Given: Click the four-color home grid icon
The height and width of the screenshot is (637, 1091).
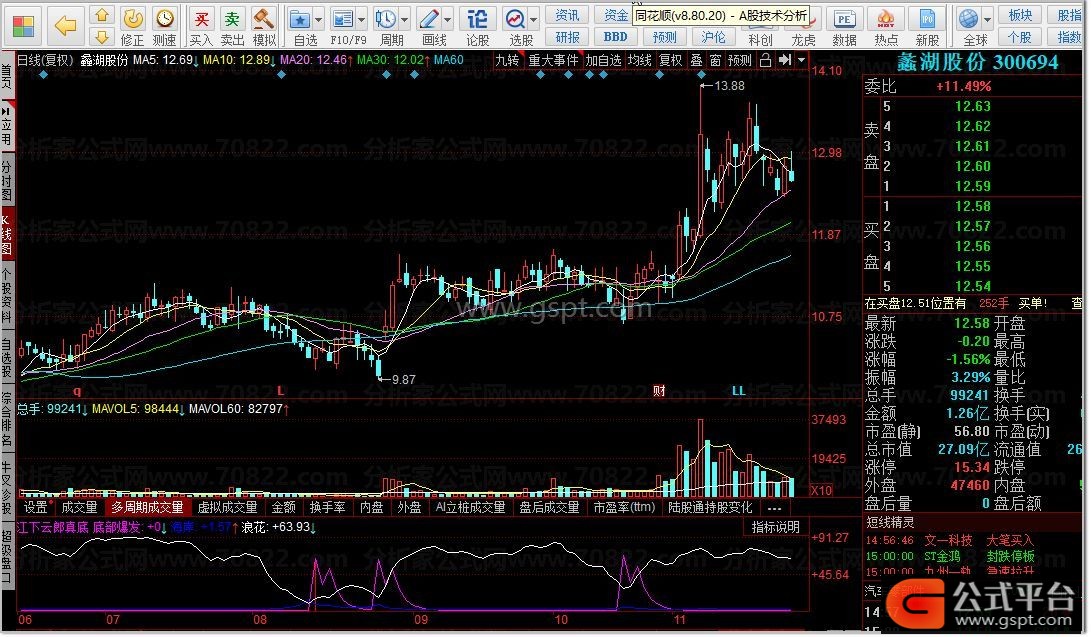Looking at the screenshot, I should (x=23, y=26).
